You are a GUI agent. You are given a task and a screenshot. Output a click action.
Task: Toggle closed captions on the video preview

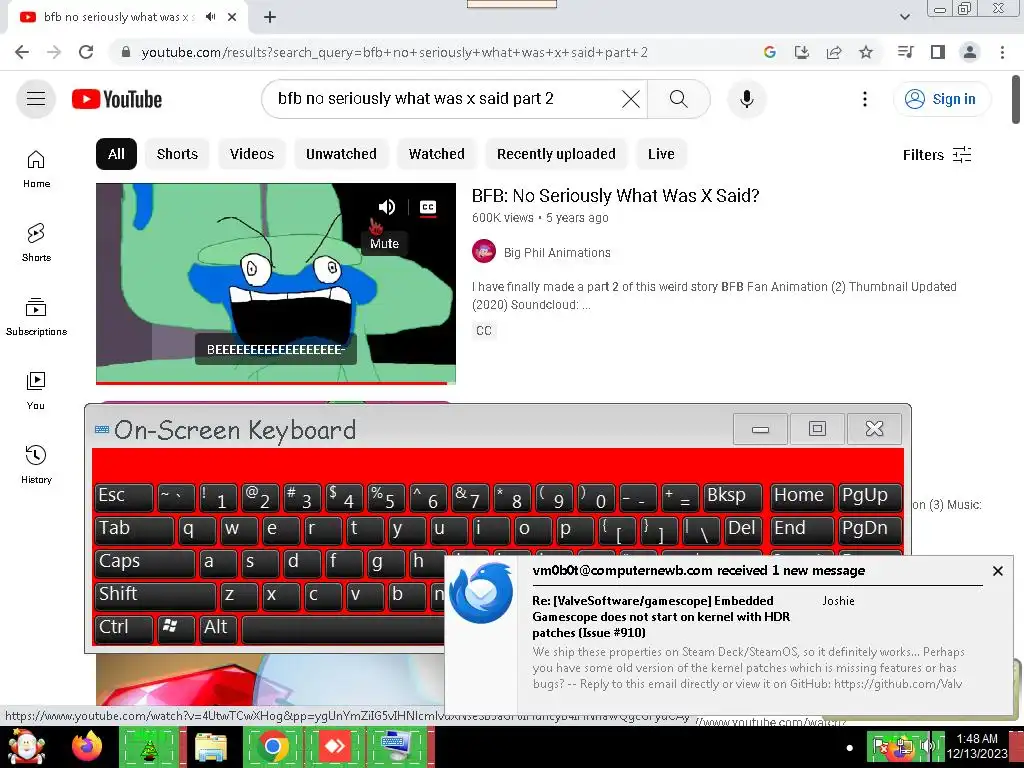point(428,208)
